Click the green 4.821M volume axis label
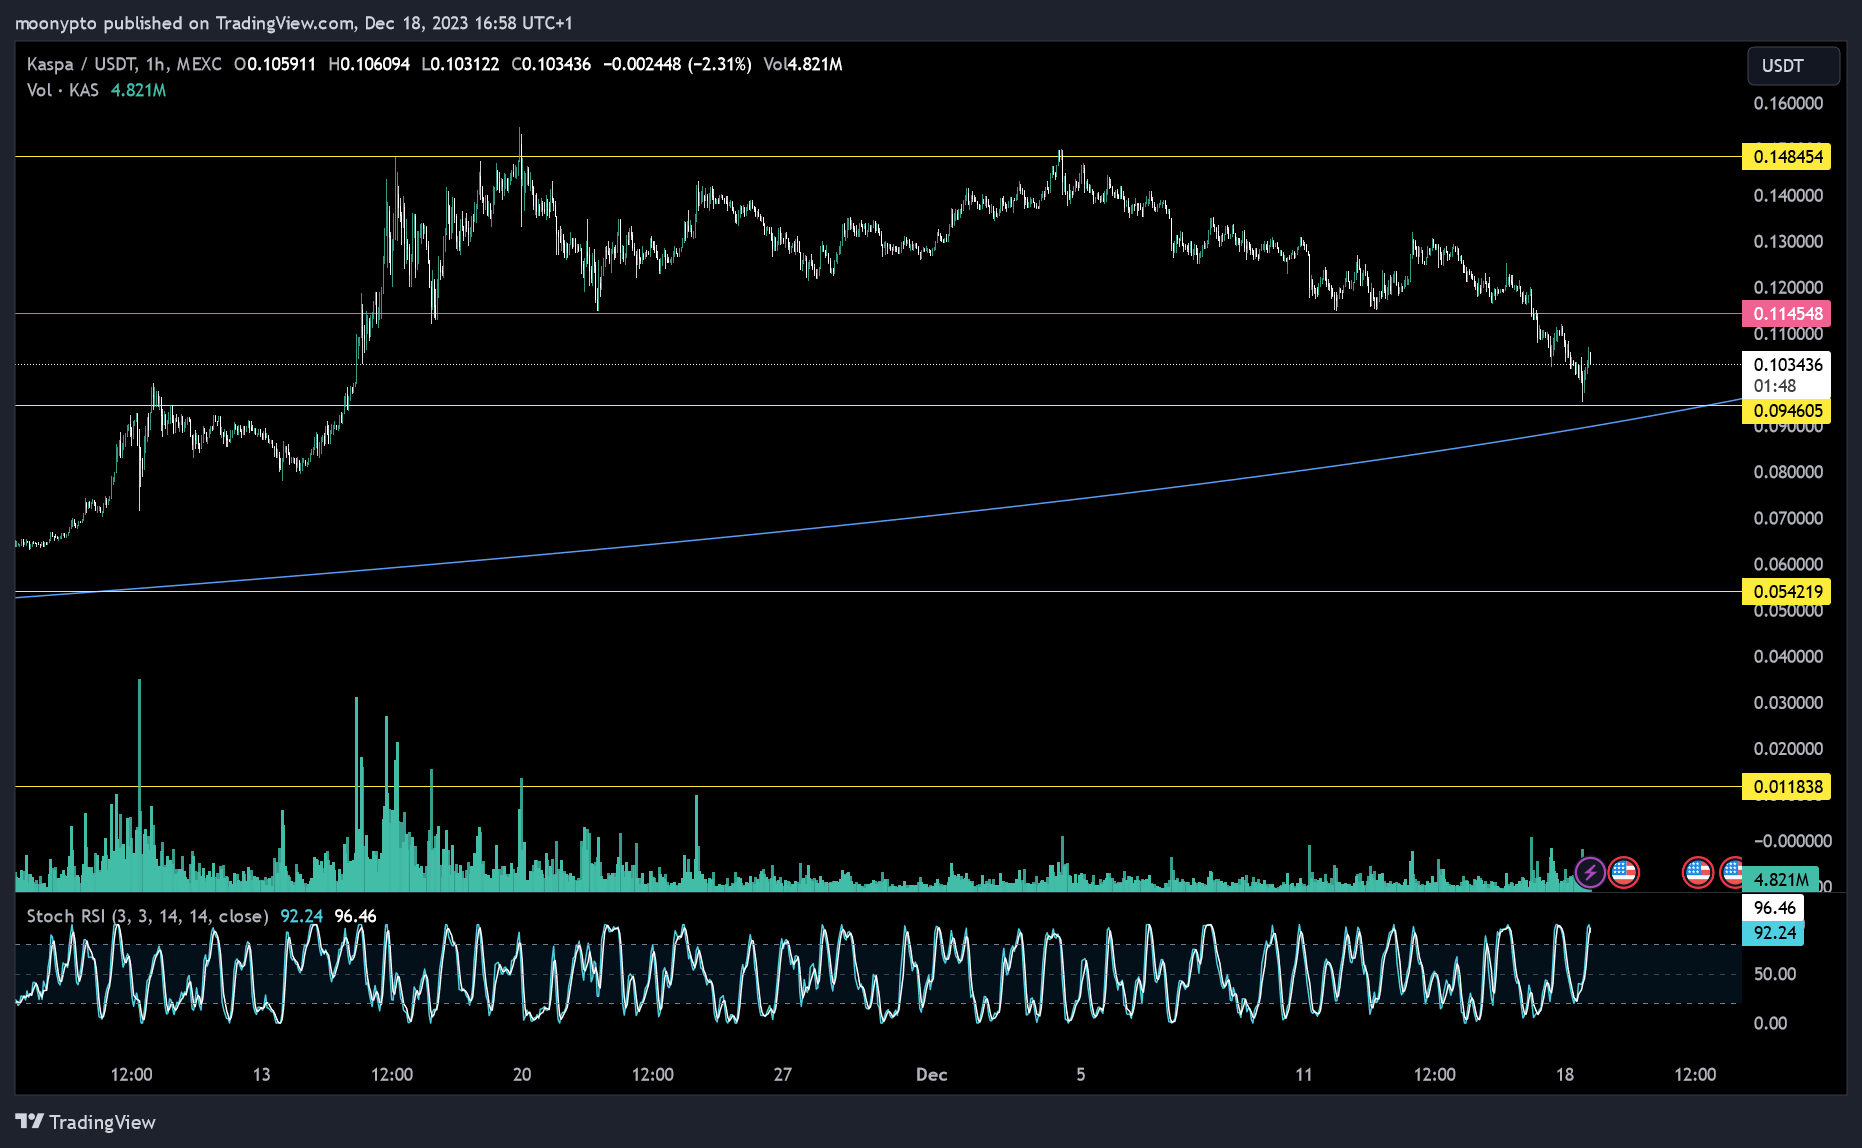Image resolution: width=1862 pixels, height=1148 pixels. point(1780,879)
